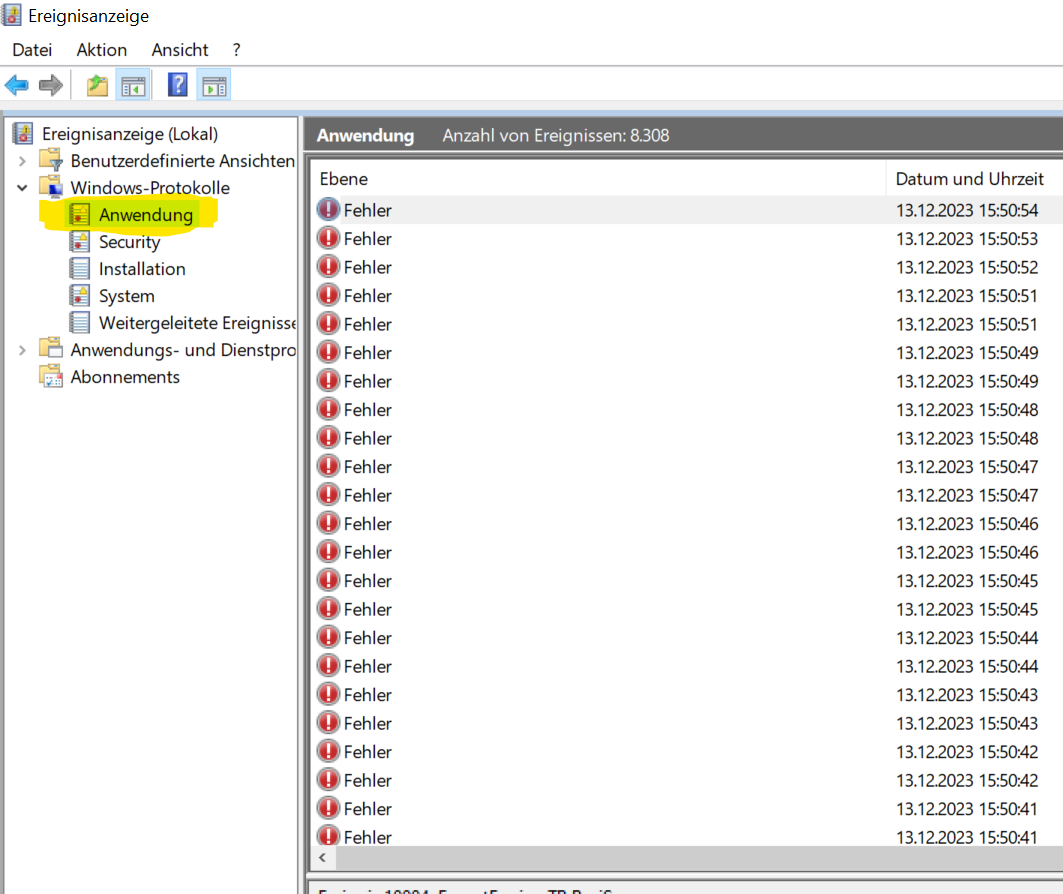Go back with the blue arrow

[16, 85]
